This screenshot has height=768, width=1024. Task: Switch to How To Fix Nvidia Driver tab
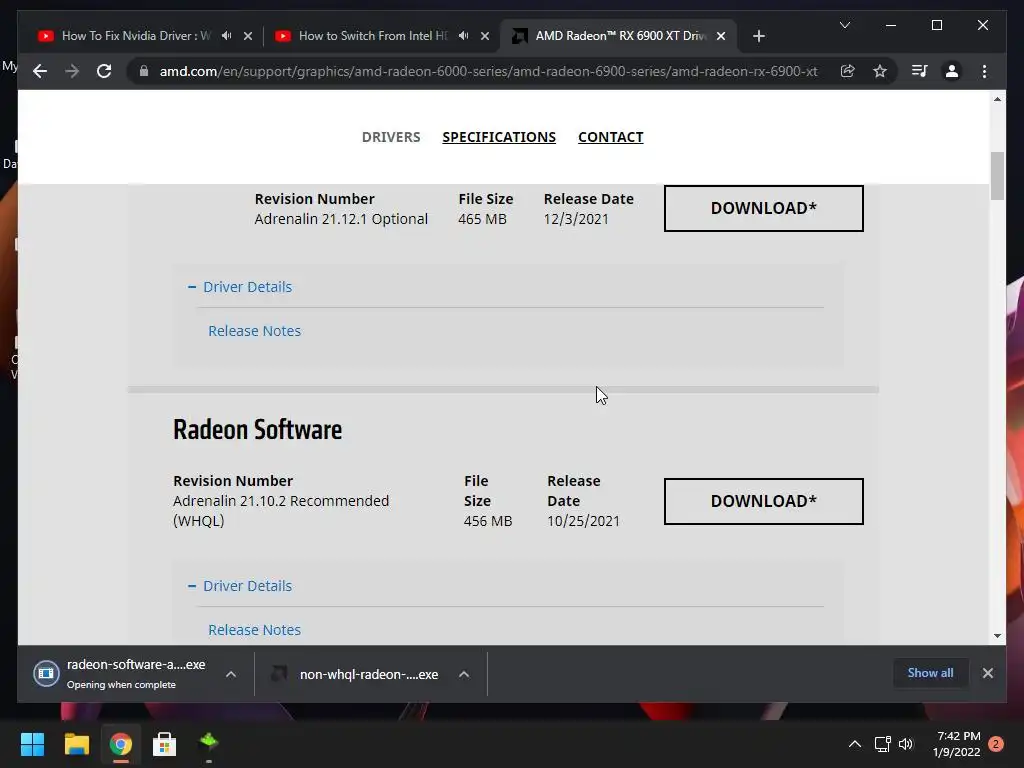pos(137,36)
